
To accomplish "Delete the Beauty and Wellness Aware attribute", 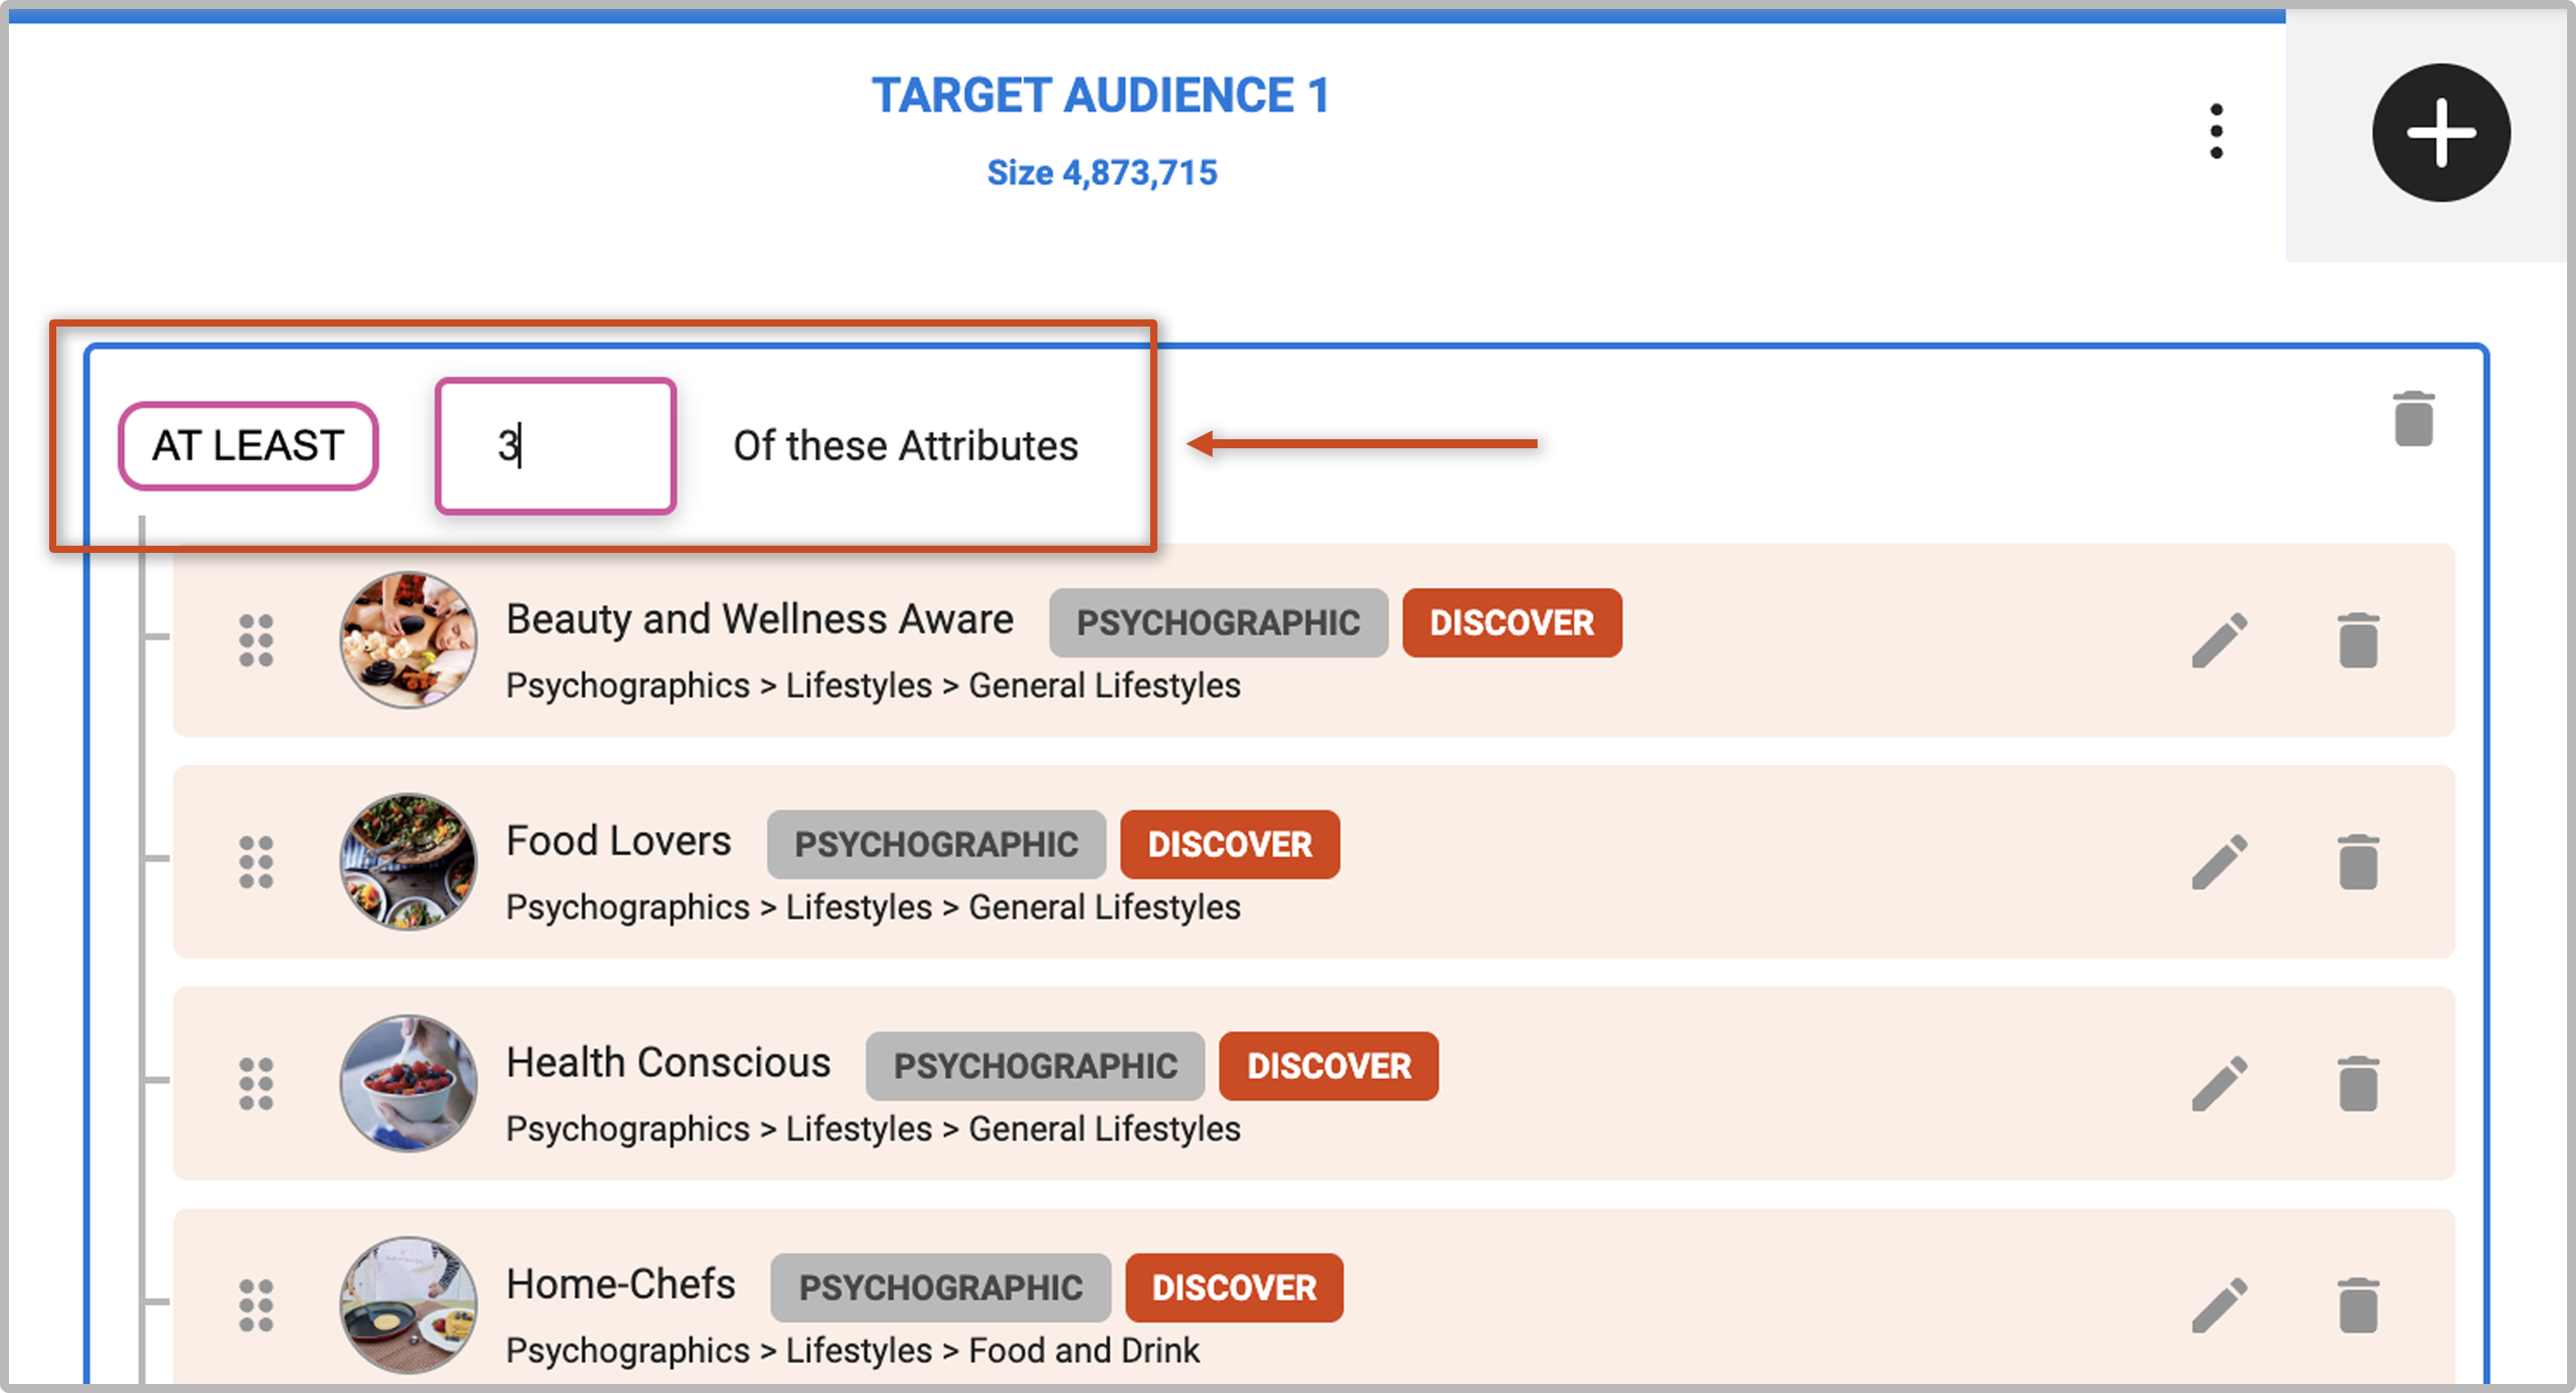I will coord(2358,641).
